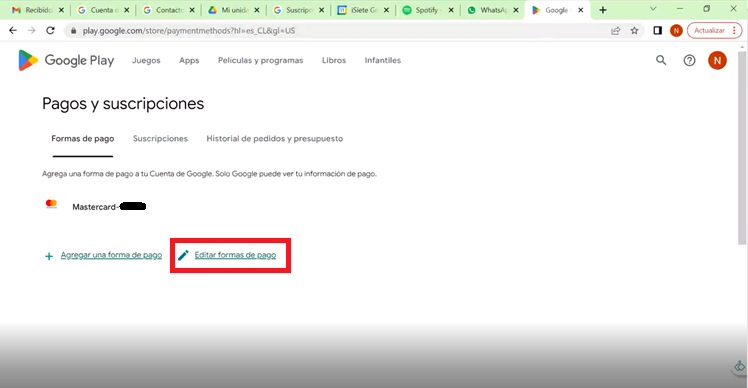The image size is (748, 388).
Task: Switch to the Suscripciones browser tab
Action: tap(298, 10)
